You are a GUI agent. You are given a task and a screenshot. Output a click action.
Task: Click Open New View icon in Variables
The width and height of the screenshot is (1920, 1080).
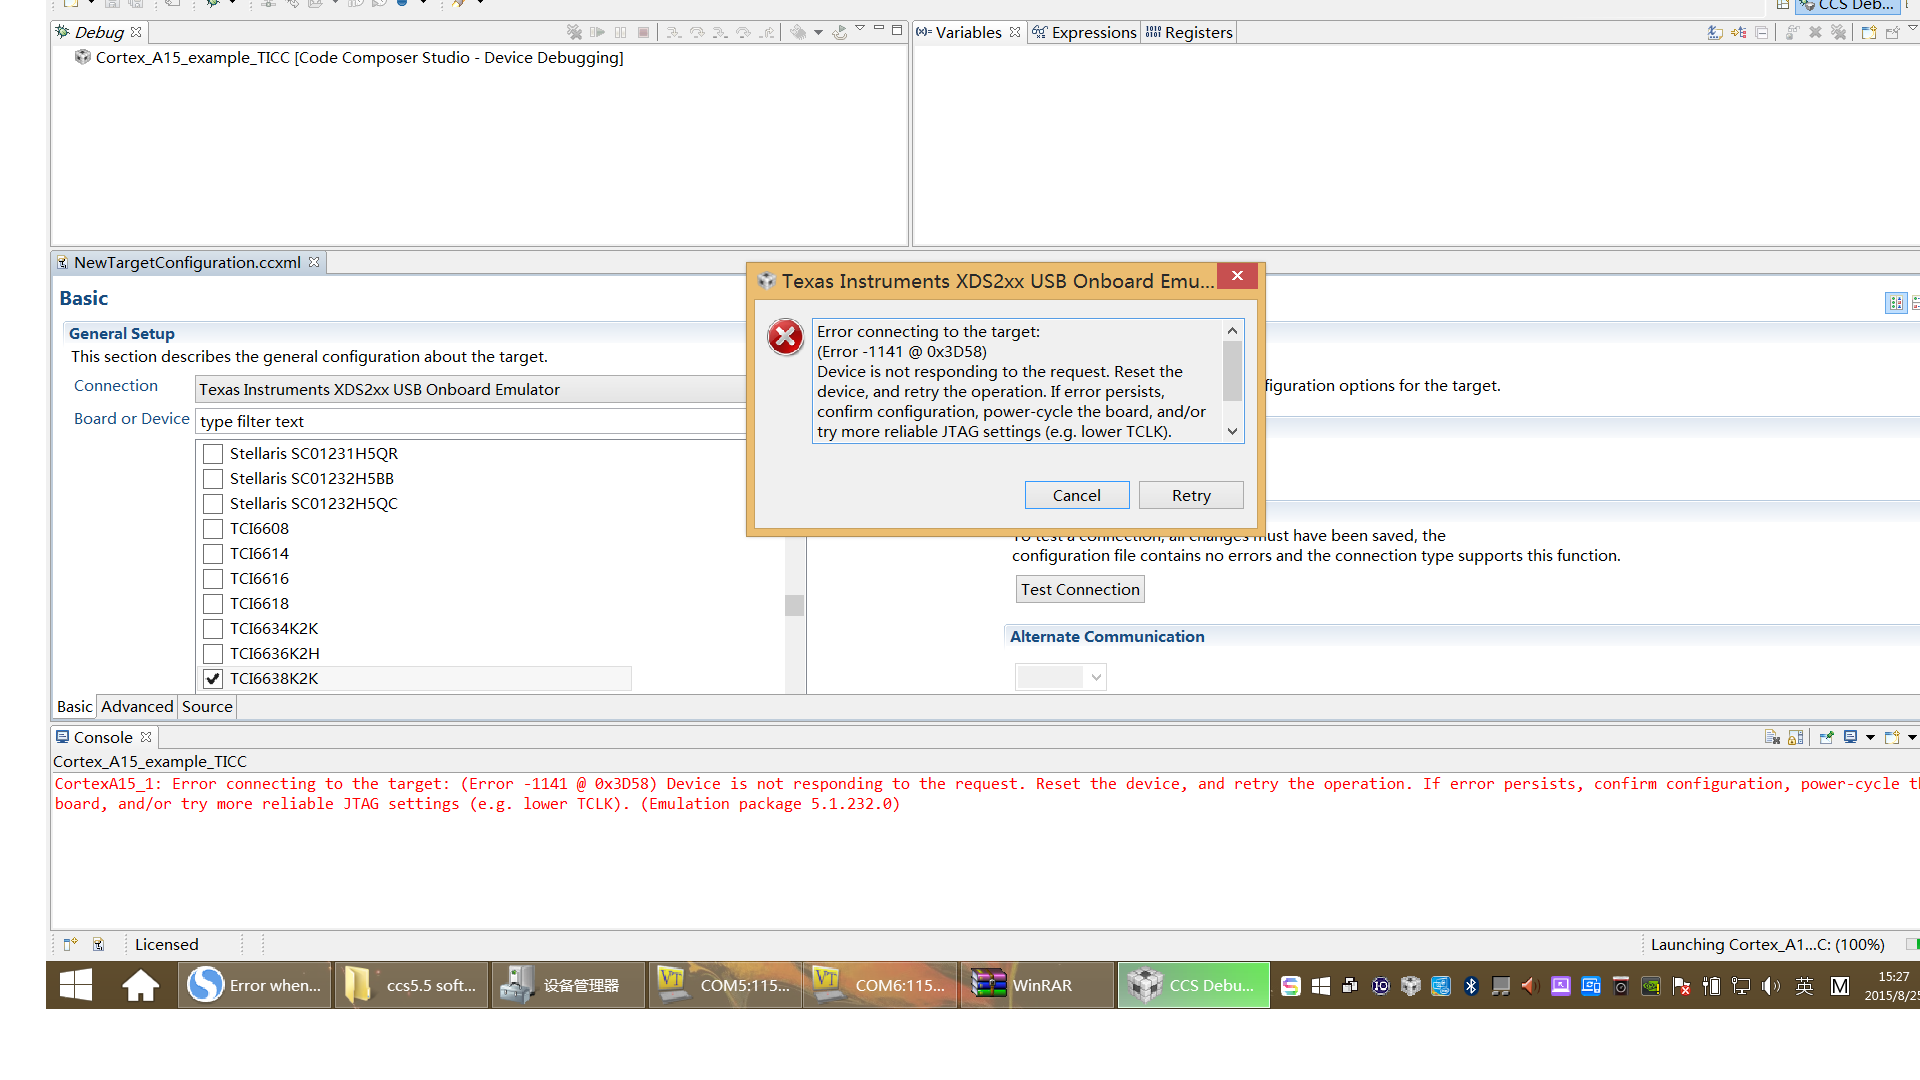click(x=1868, y=32)
